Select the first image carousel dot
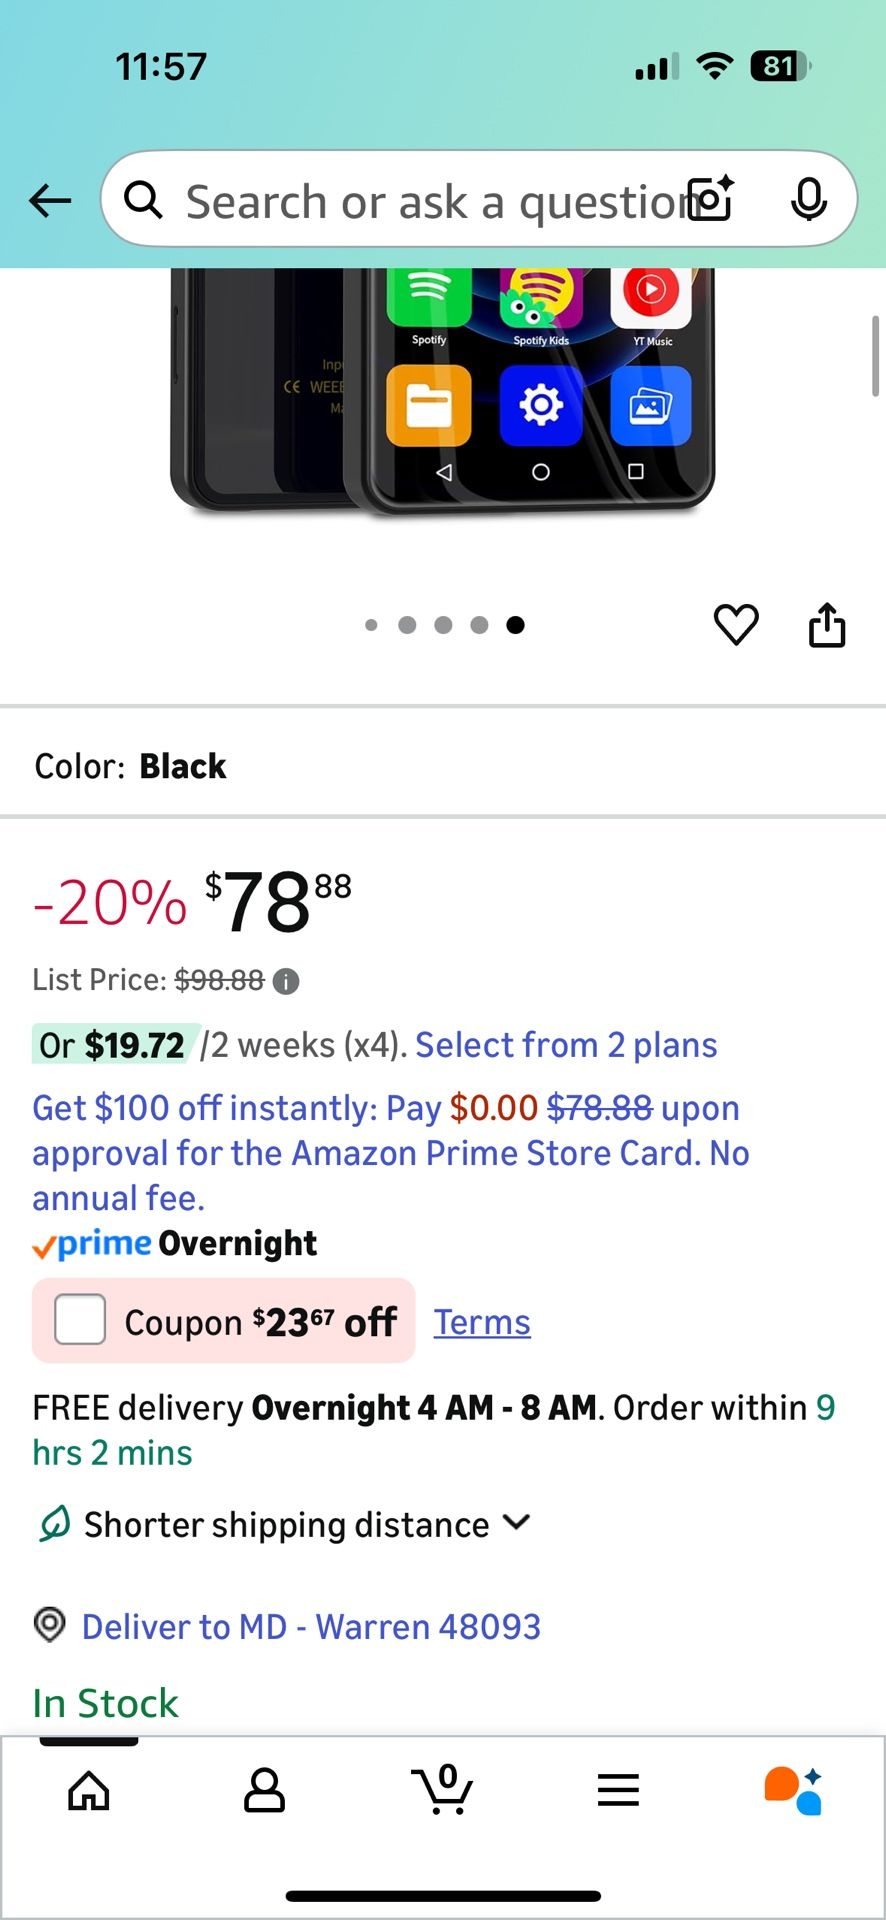 [372, 625]
